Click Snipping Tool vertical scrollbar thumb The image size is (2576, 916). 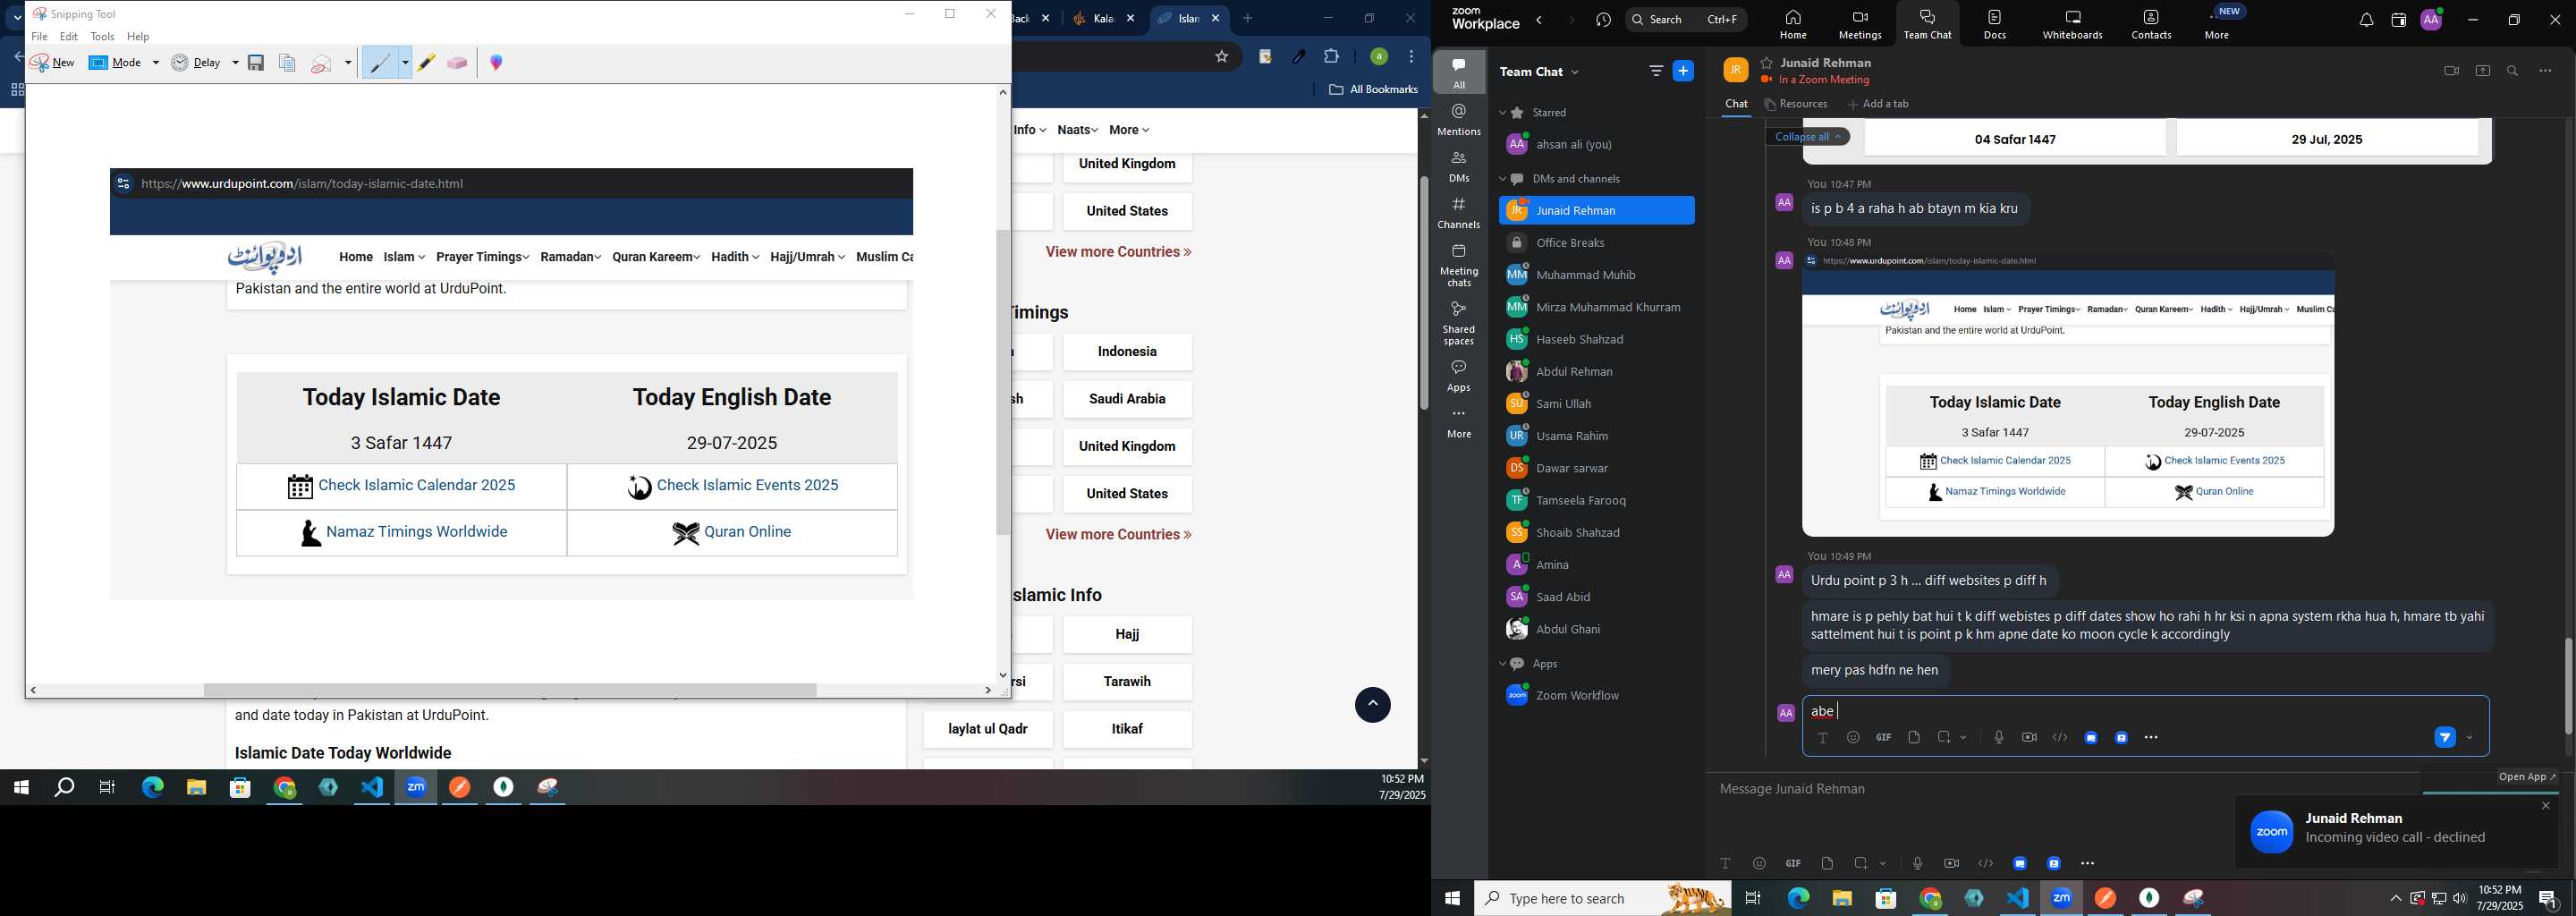coord(1003,382)
